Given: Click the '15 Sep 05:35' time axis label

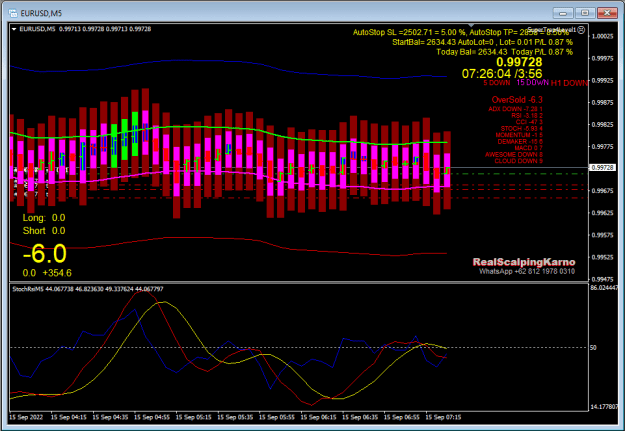Looking at the screenshot, I should point(235,417).
